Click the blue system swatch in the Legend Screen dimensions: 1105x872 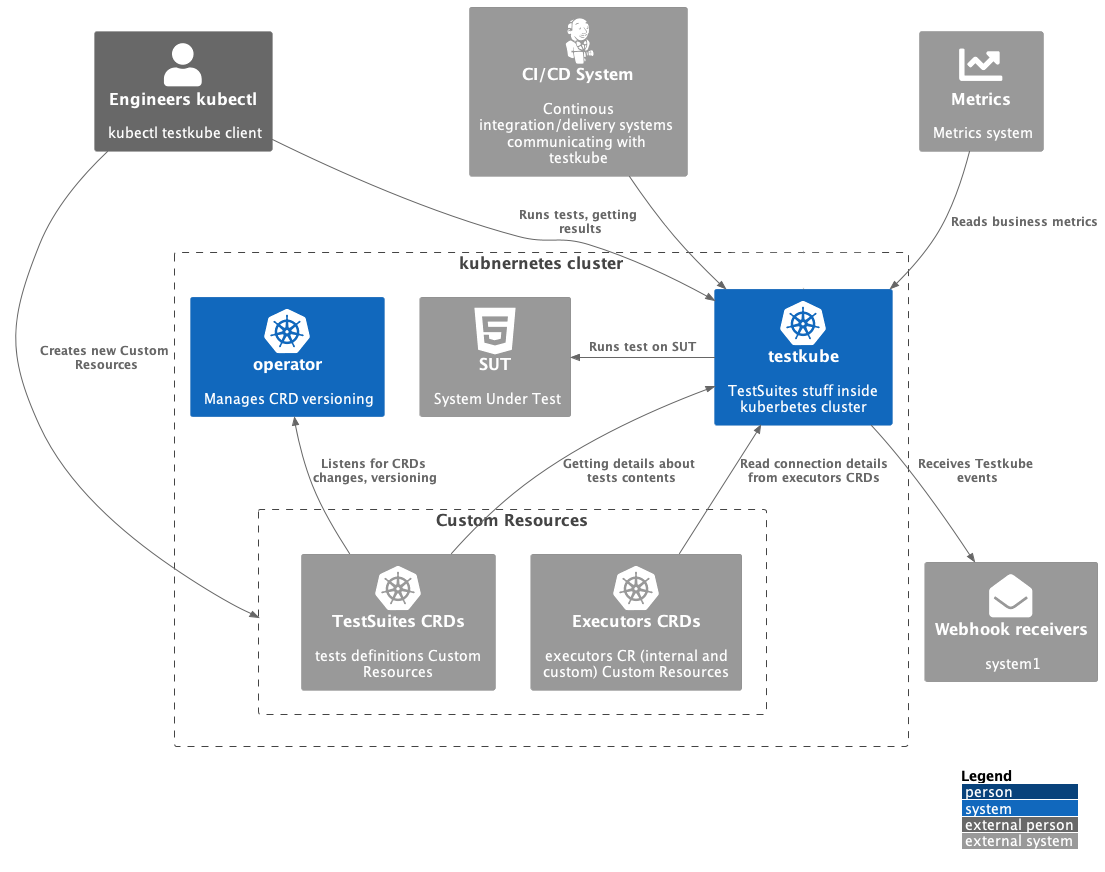1019,808
